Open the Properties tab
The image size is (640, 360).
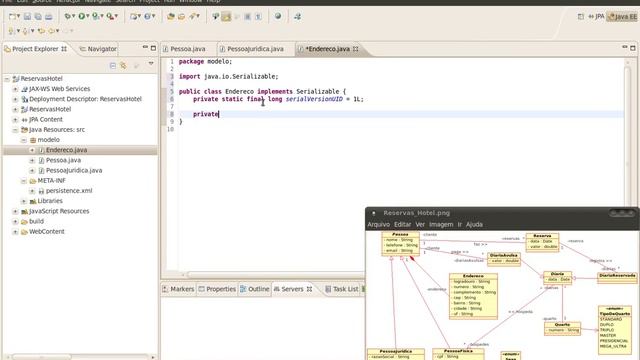click(x=217, y=289)
